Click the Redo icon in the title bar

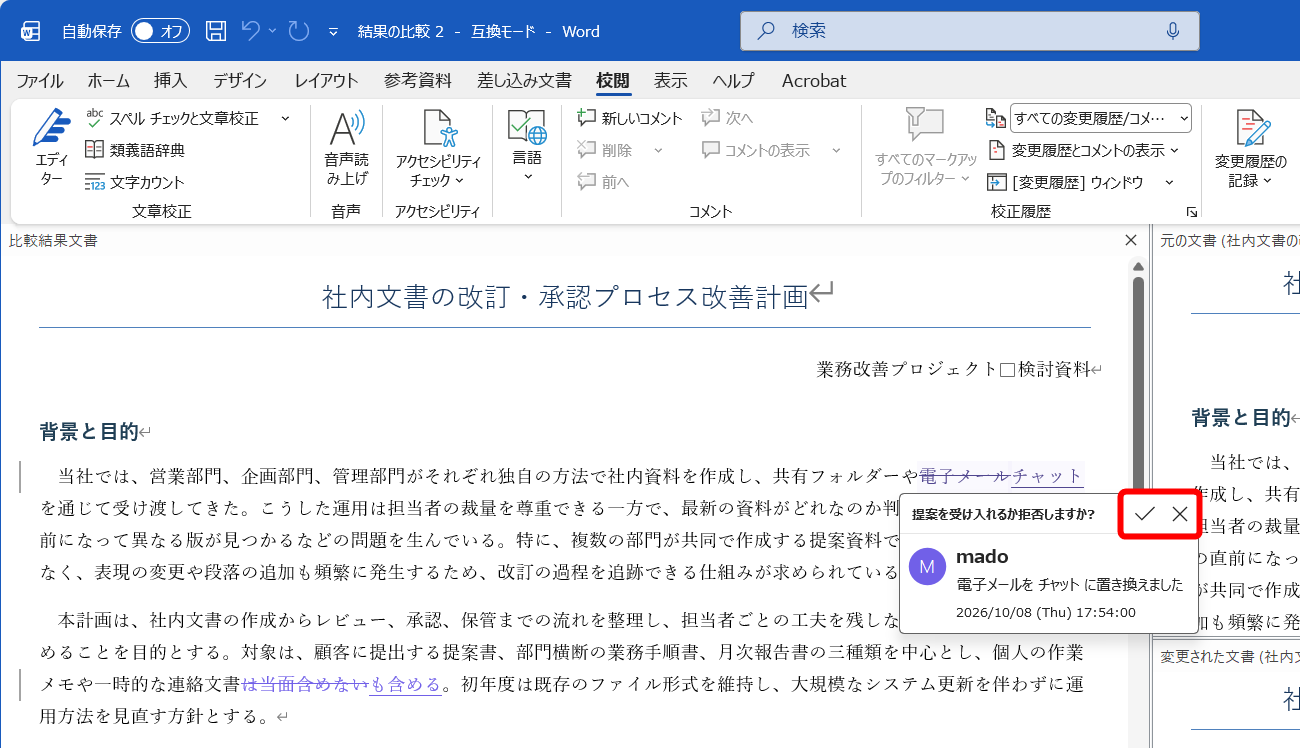(x=299, y=31)
